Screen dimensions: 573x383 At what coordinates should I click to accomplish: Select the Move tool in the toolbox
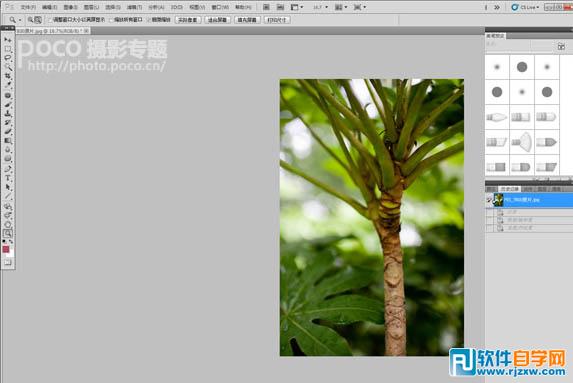8,39
